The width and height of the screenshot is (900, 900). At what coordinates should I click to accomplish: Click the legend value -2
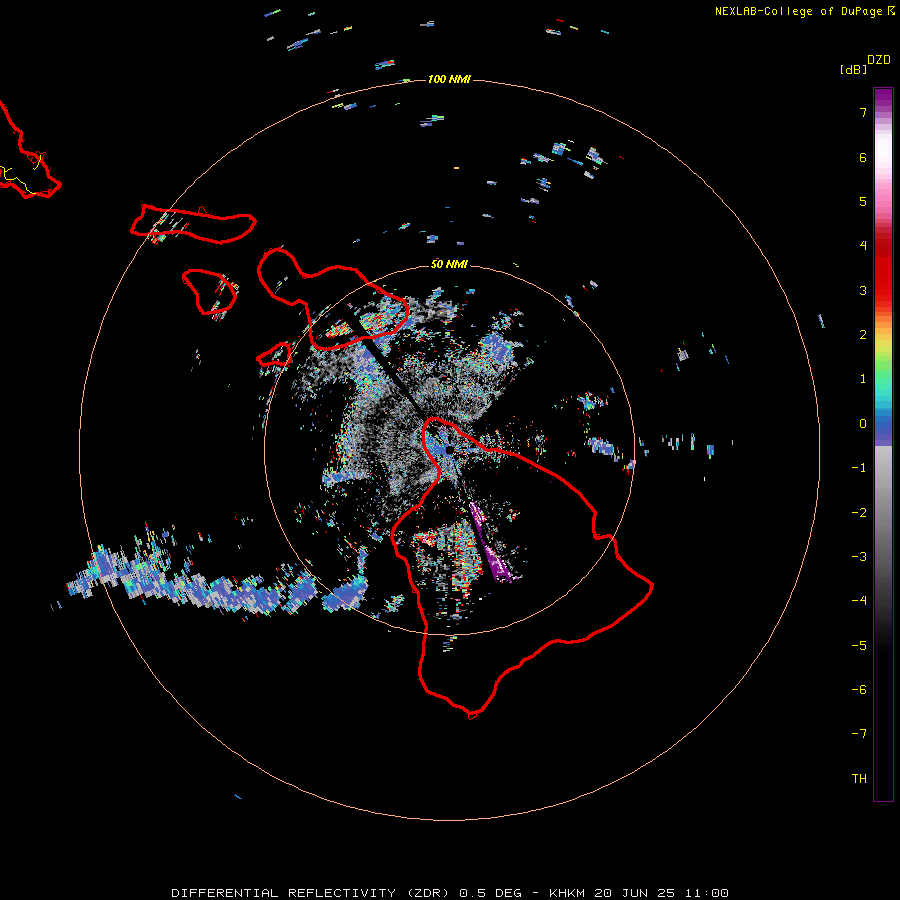pos(859,513)
